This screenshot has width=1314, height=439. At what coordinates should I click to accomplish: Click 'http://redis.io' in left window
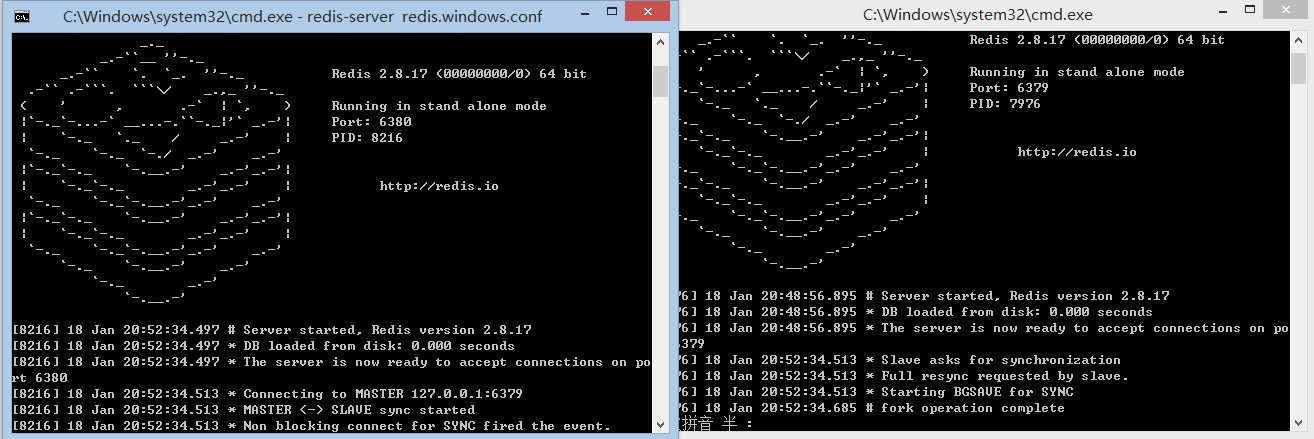point(439,186)
